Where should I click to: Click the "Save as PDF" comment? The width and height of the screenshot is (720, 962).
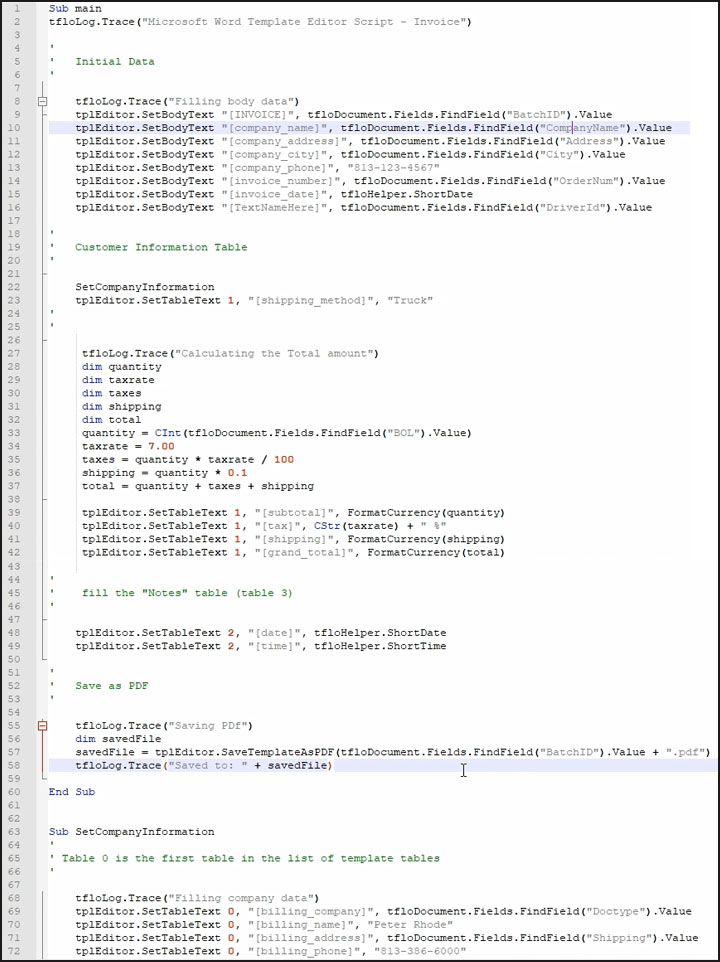click(112, 686)
